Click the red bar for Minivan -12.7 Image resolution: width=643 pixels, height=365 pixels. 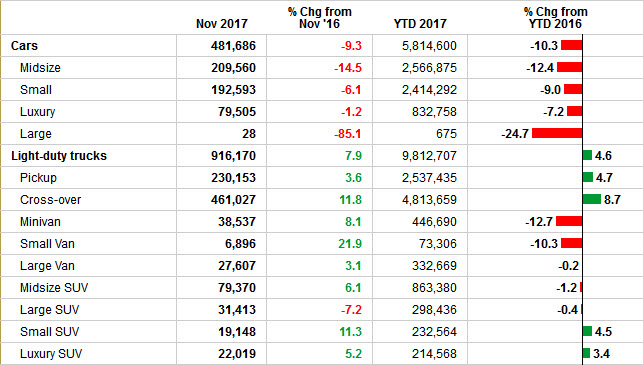click(569, 221)
